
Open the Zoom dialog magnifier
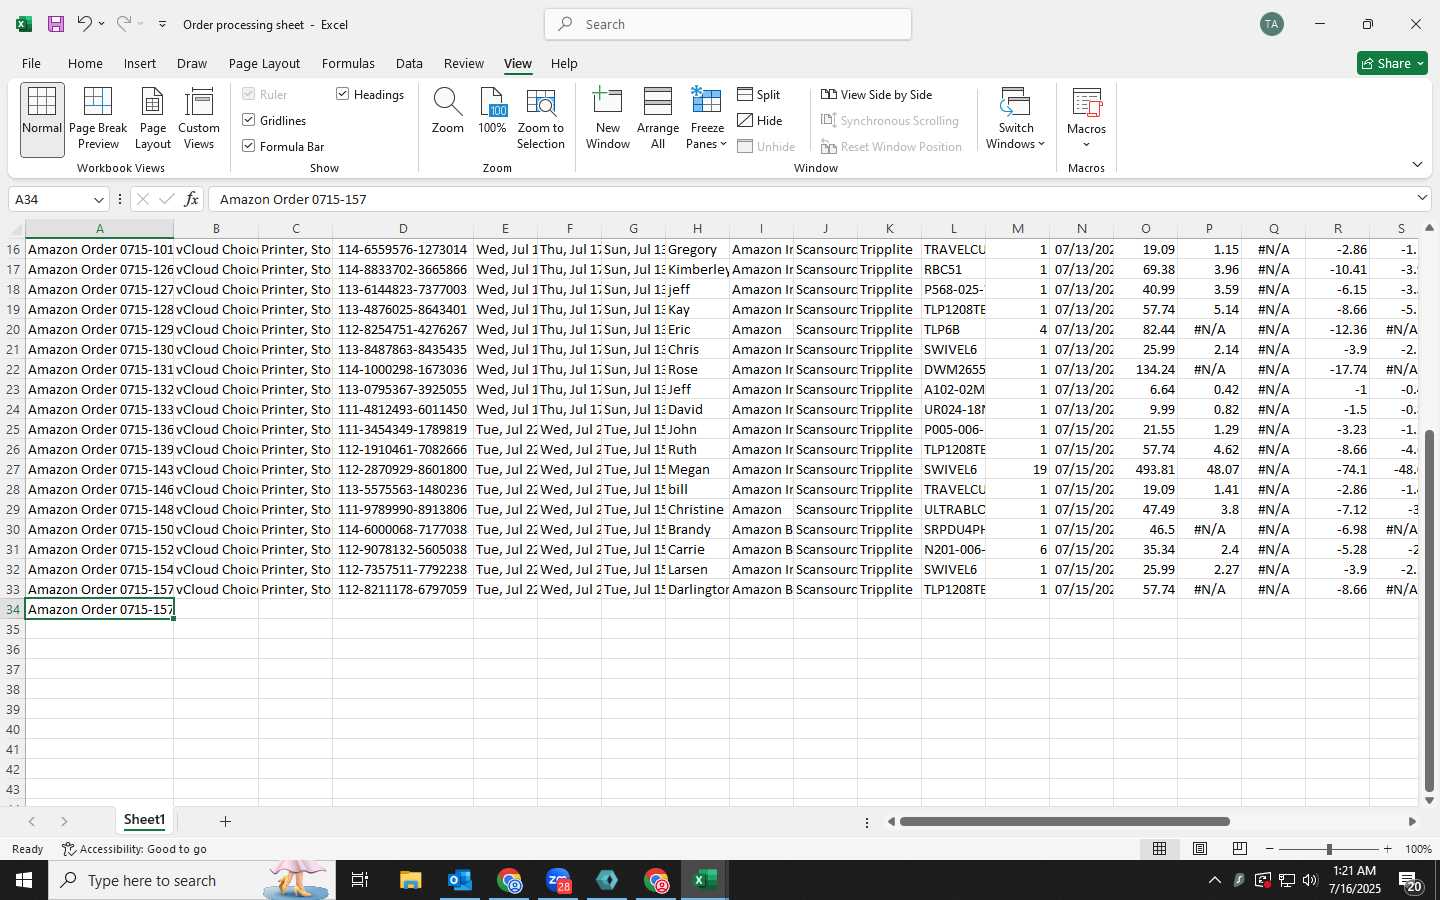(x=447, y=111)
